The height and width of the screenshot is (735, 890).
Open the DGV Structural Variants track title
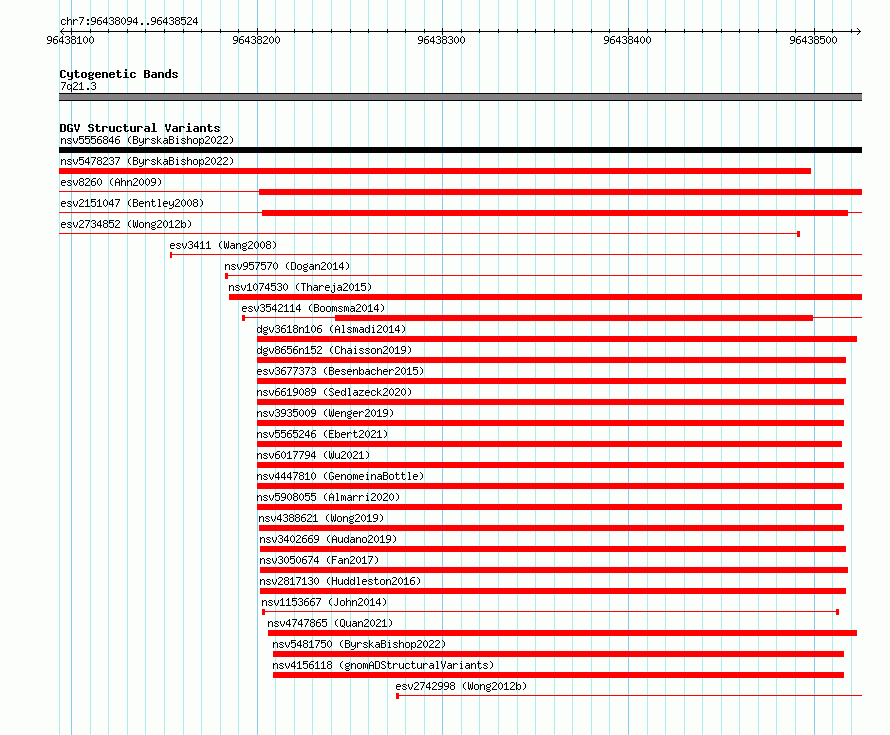click(140, 128)
